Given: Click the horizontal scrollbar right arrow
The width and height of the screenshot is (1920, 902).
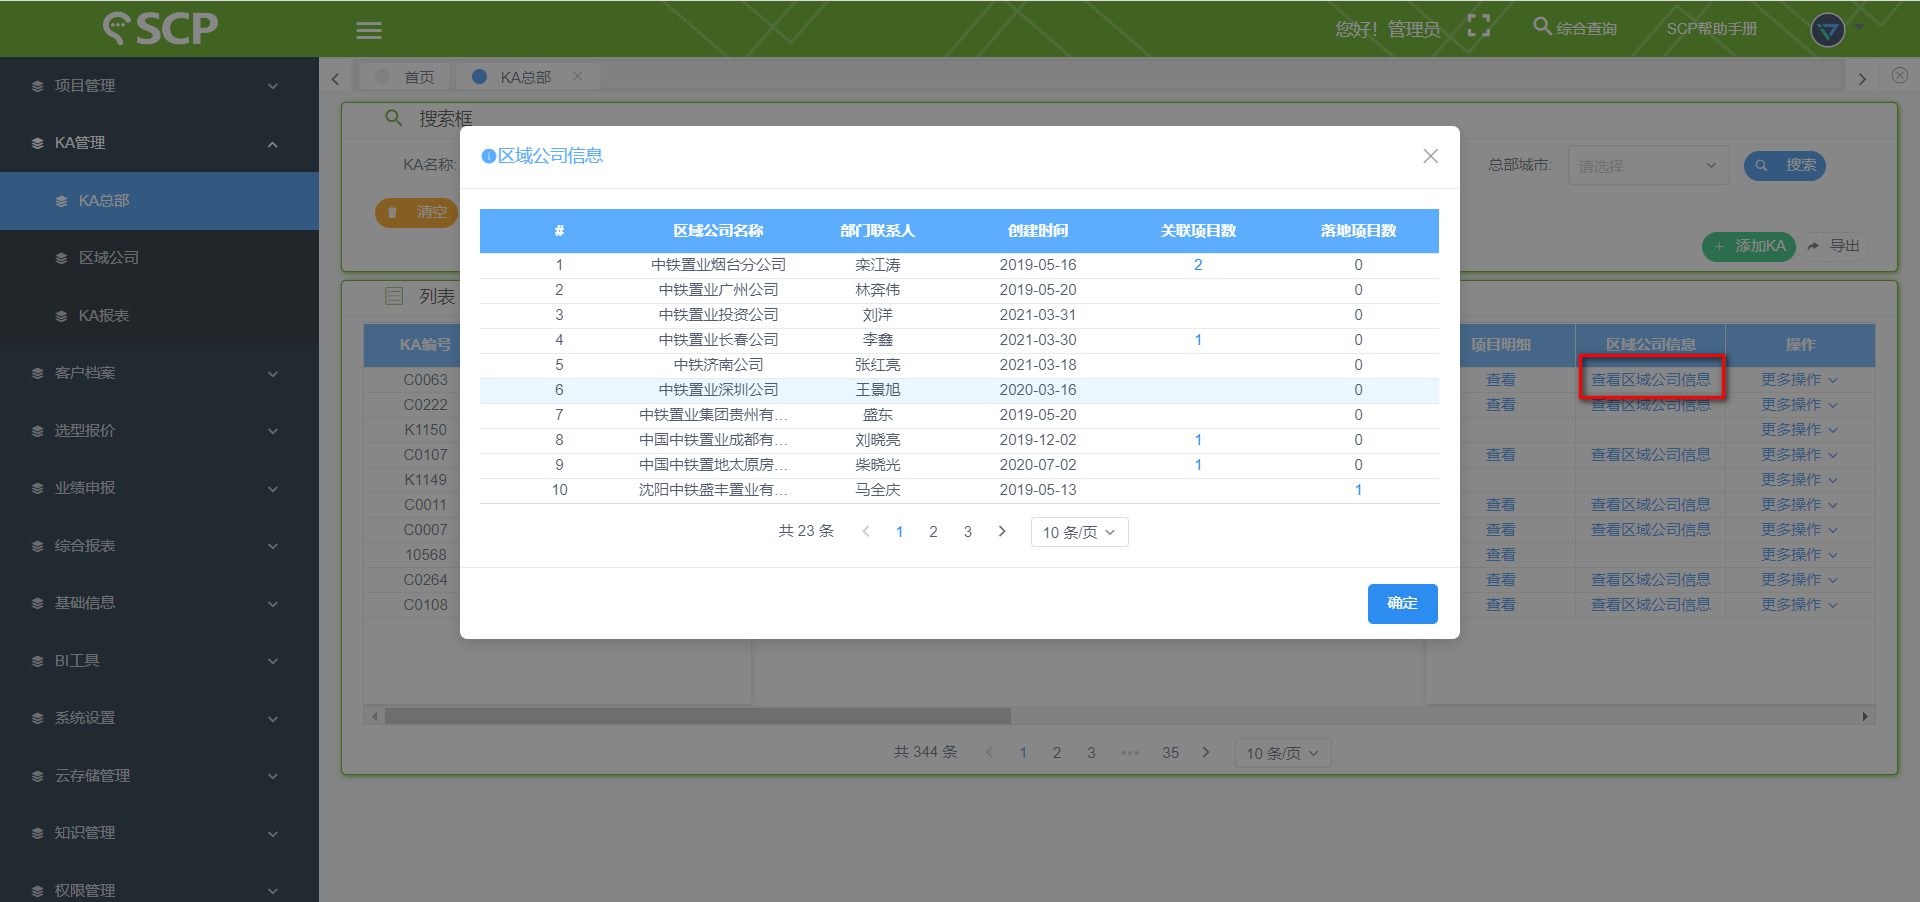Looking at the screenshot, I should (x=1865, y=716).
